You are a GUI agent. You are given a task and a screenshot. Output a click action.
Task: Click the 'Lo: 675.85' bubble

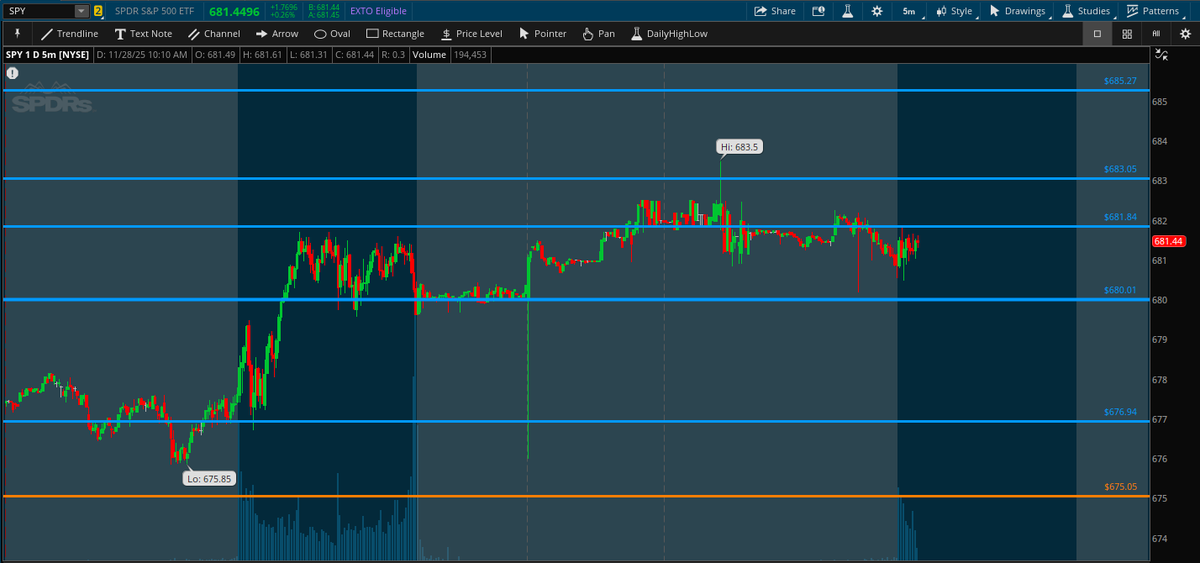tap(210, 478)
